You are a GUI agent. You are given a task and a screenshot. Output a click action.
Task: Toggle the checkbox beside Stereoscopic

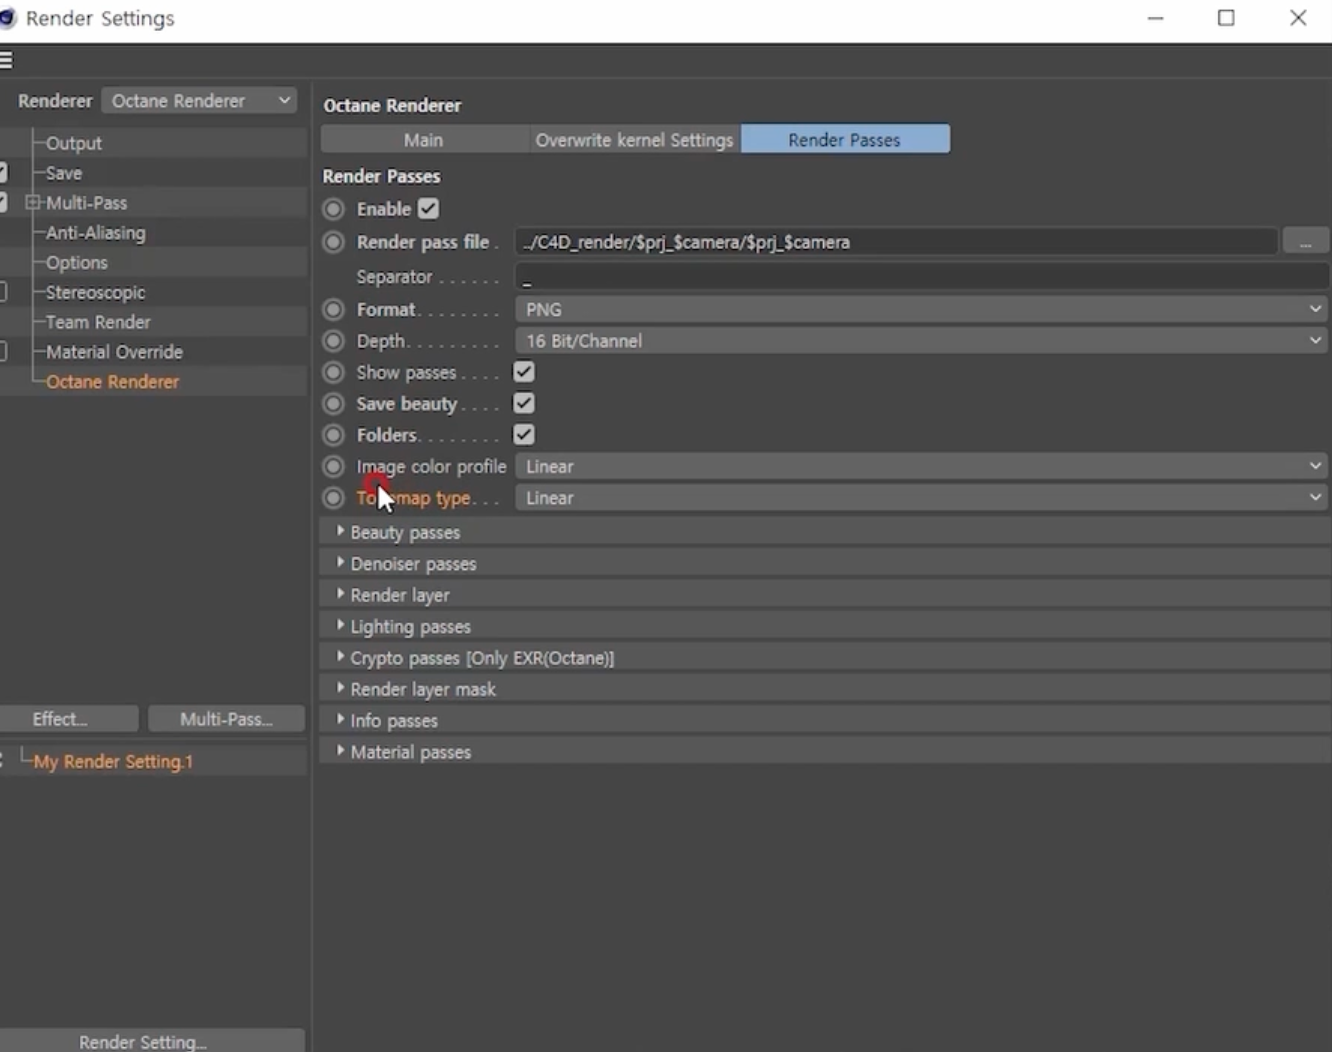[3, 292]
